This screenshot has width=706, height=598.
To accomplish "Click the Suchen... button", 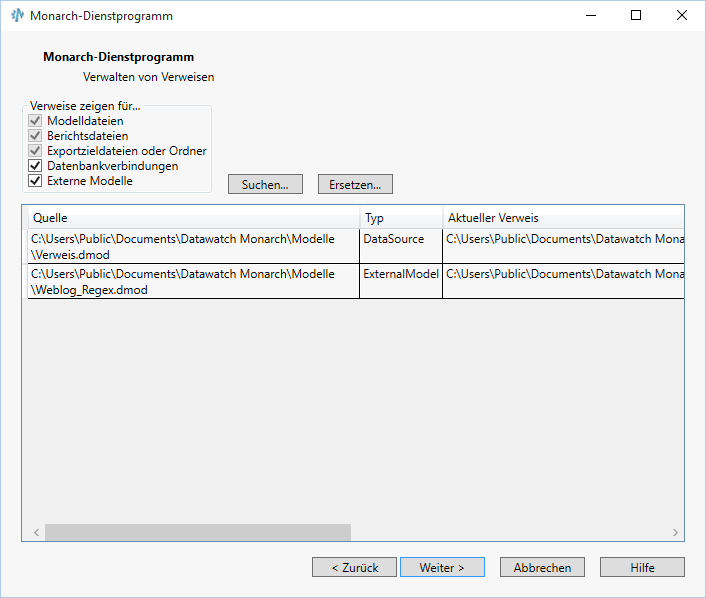I will pyautogui.click(x=265, y=185).
